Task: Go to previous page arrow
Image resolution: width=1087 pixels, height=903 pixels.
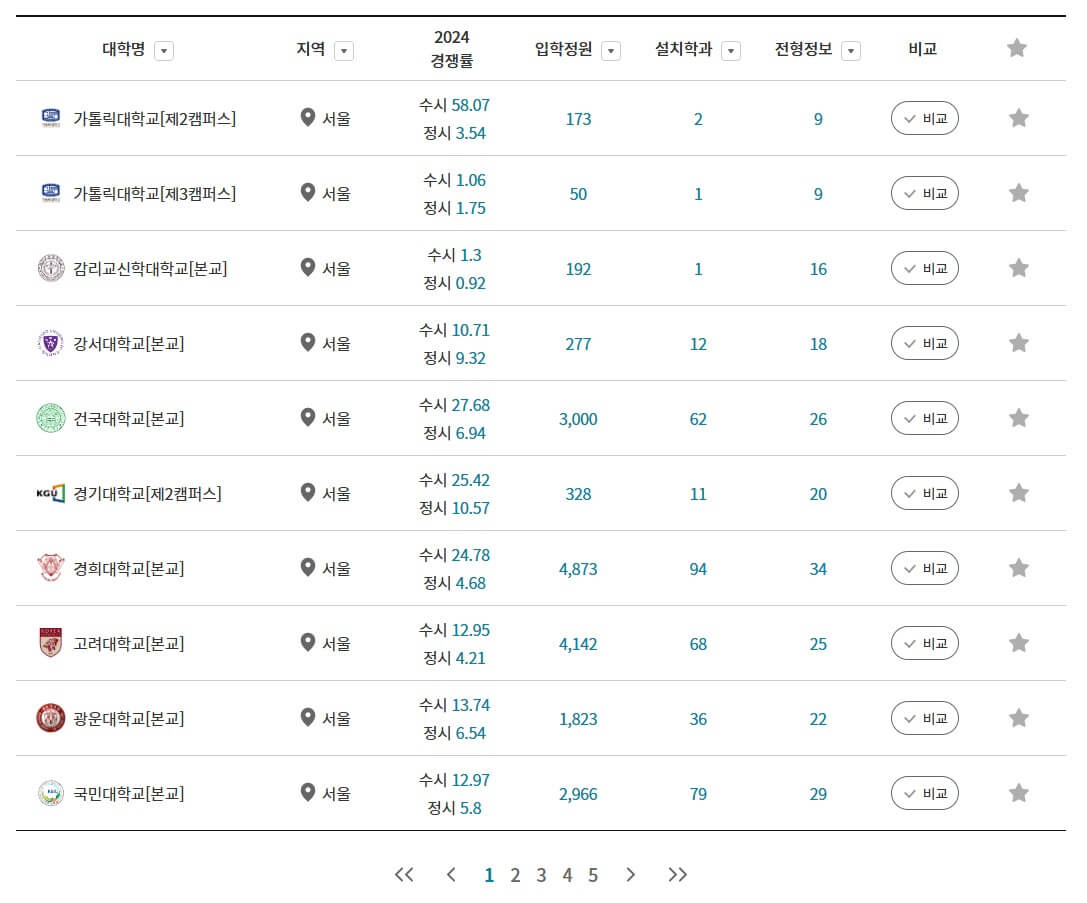Action: coord(451,875)
